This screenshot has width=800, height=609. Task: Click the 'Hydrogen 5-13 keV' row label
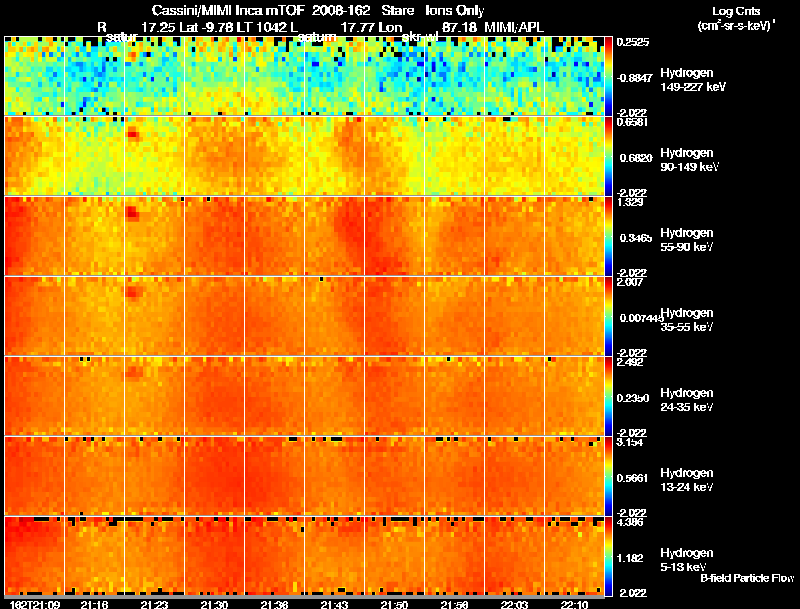coord(687,560)
